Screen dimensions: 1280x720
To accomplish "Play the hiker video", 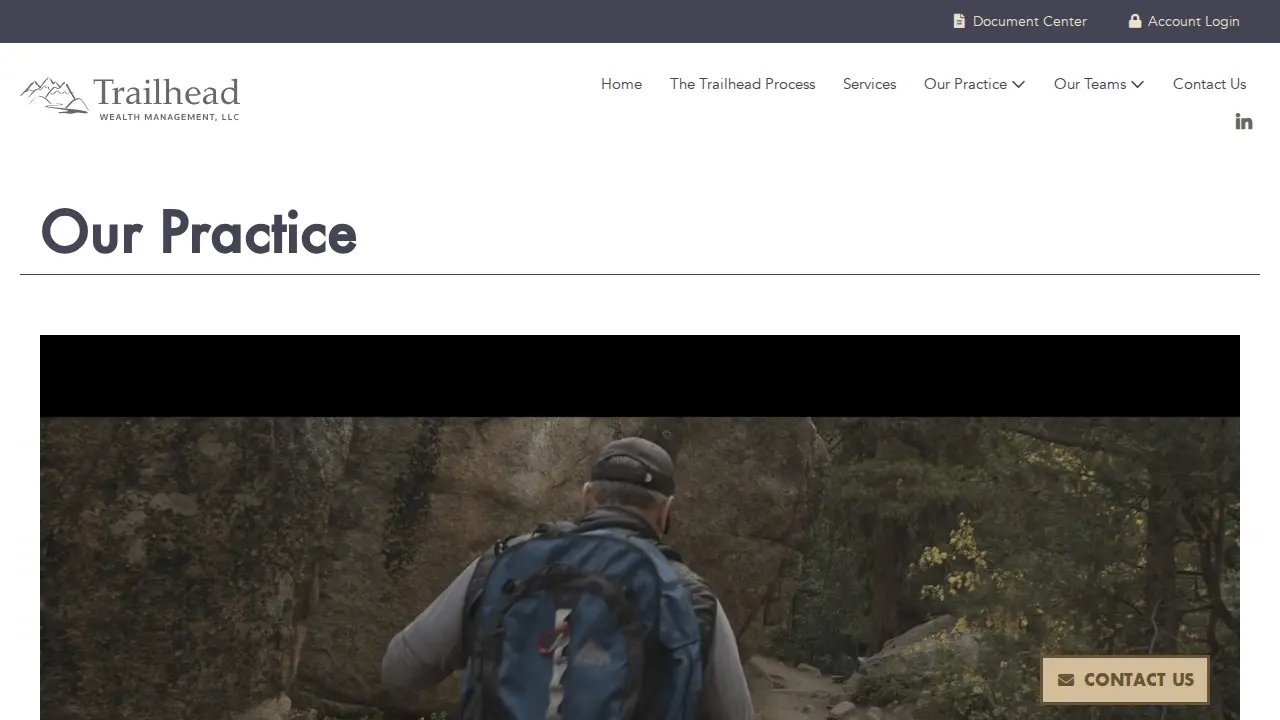I will (x=640, y=527).
